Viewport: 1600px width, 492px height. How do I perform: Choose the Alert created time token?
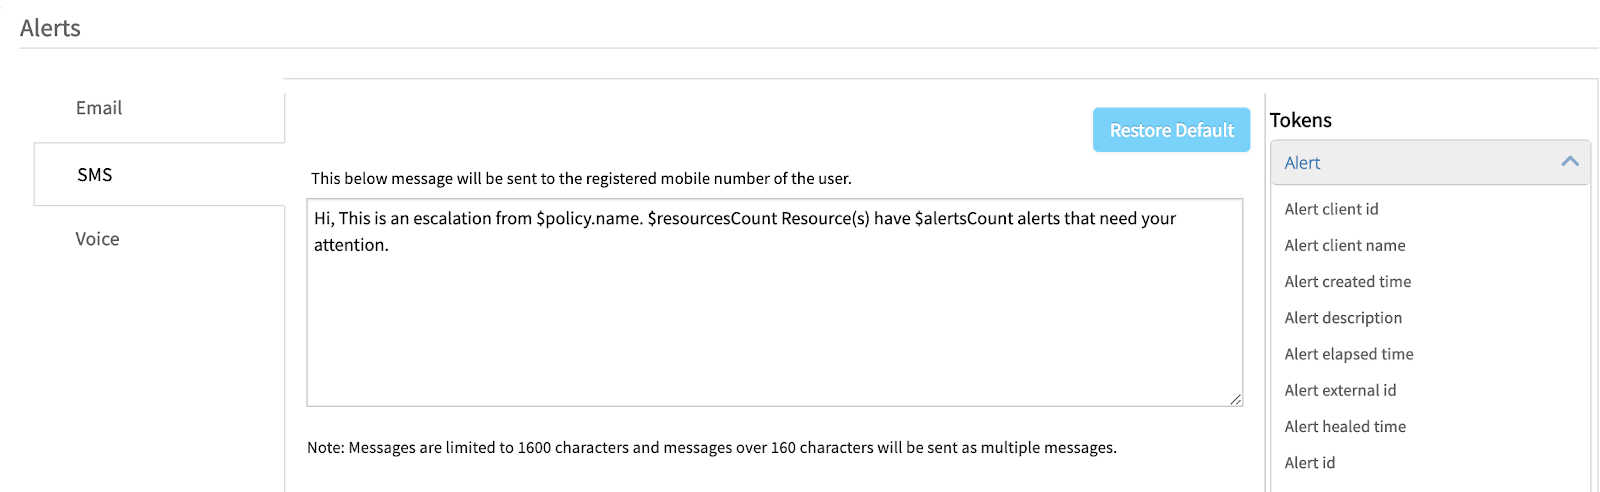[x=1347, y=282]
